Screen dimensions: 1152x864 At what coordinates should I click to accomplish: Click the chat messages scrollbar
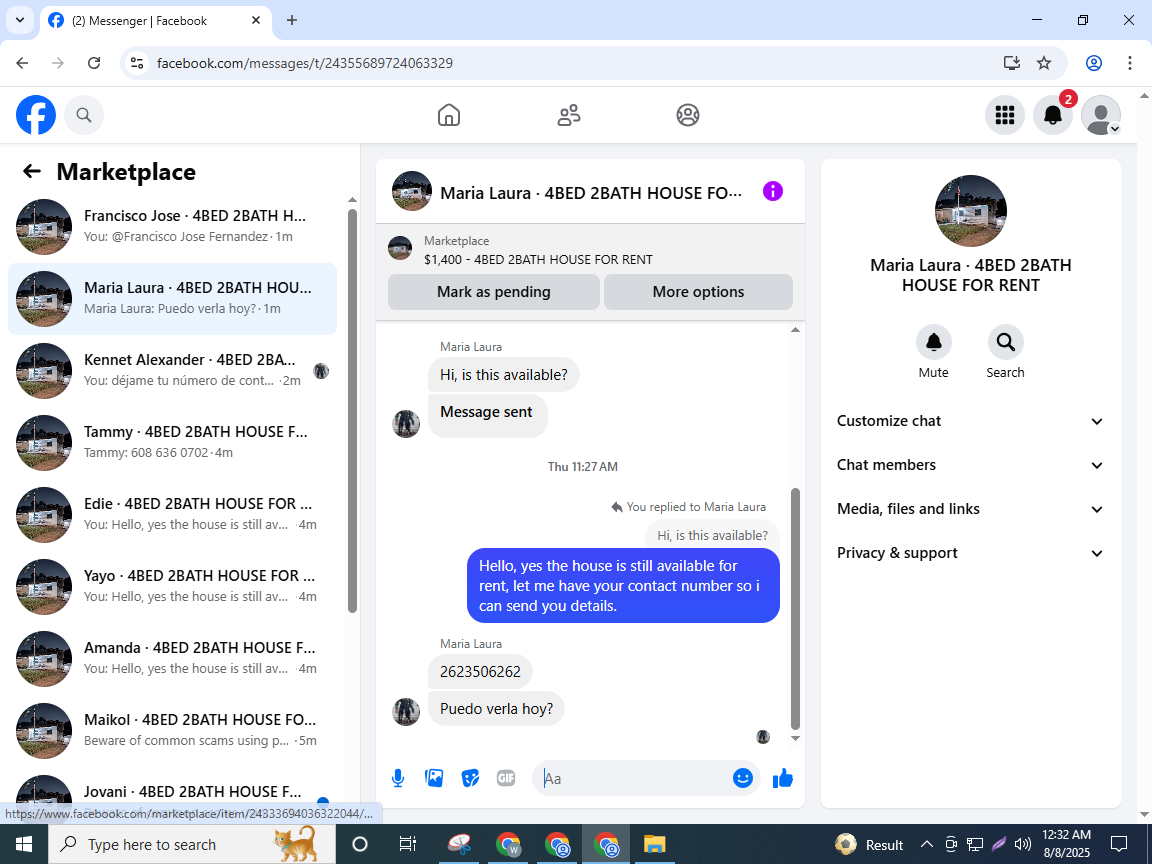pos(795,608)
